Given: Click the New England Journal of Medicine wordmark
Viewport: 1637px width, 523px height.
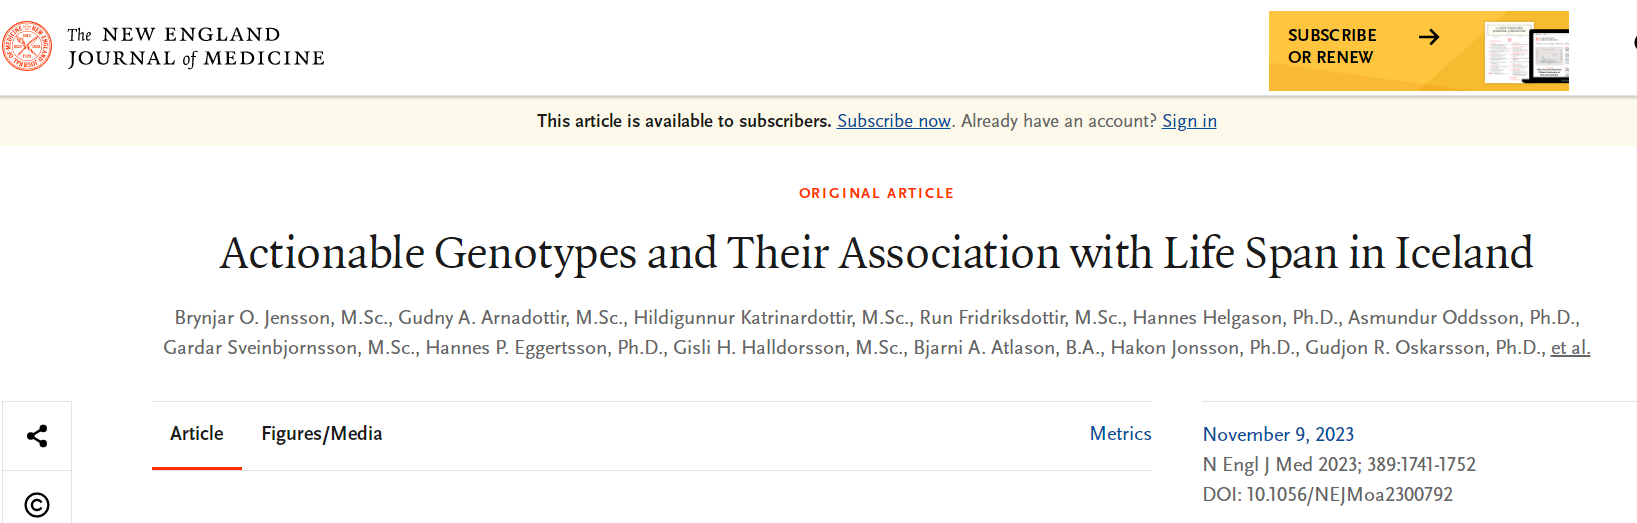Looking at the screenshot, I should (x=196, y=47).
